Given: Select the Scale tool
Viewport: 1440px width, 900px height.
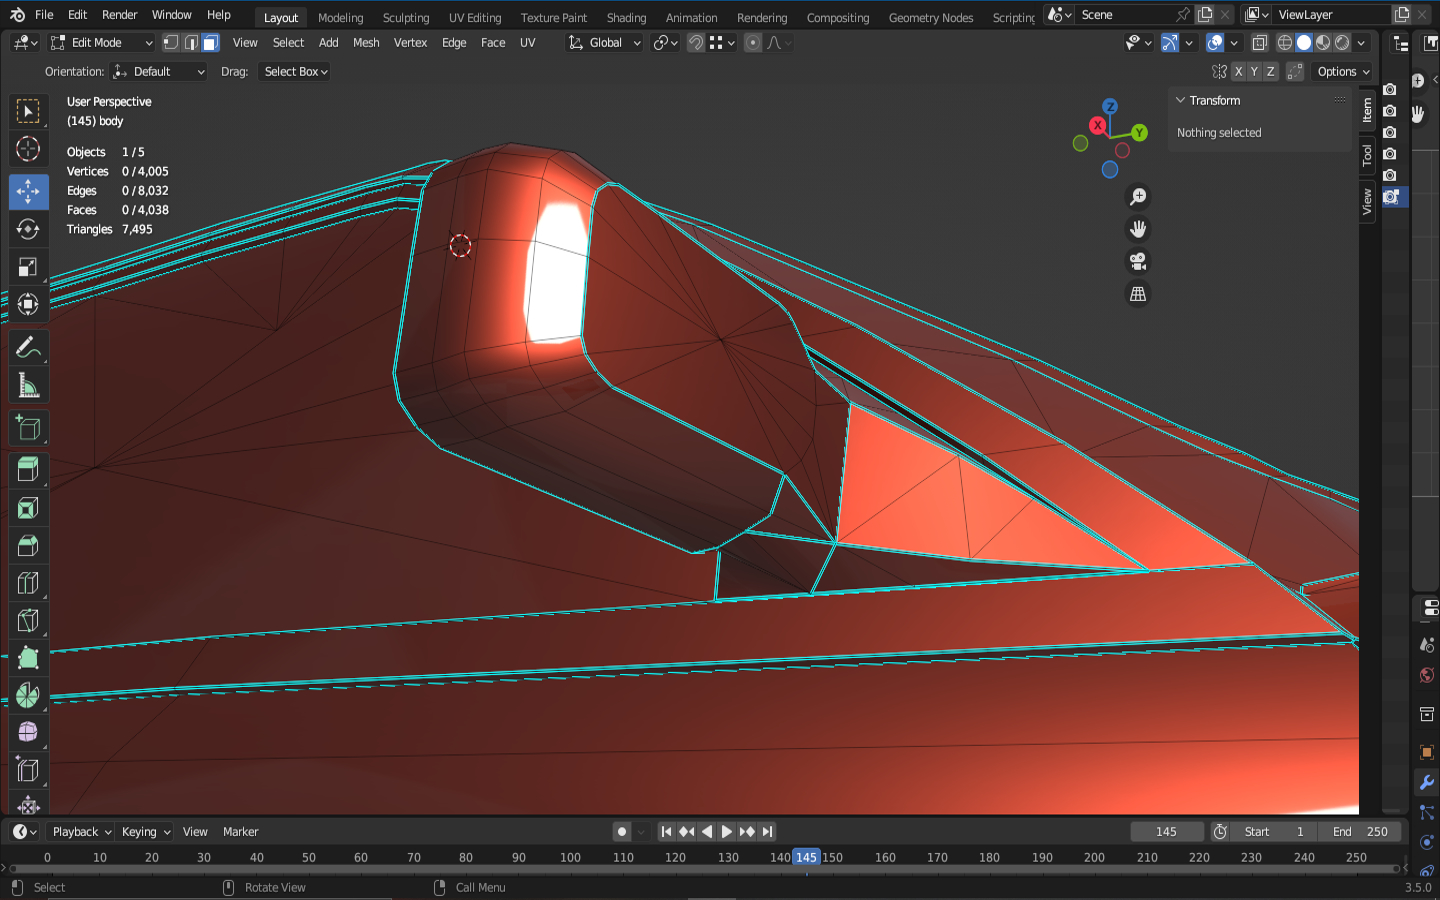Looking at the screenshot, I should click(28, 267).
